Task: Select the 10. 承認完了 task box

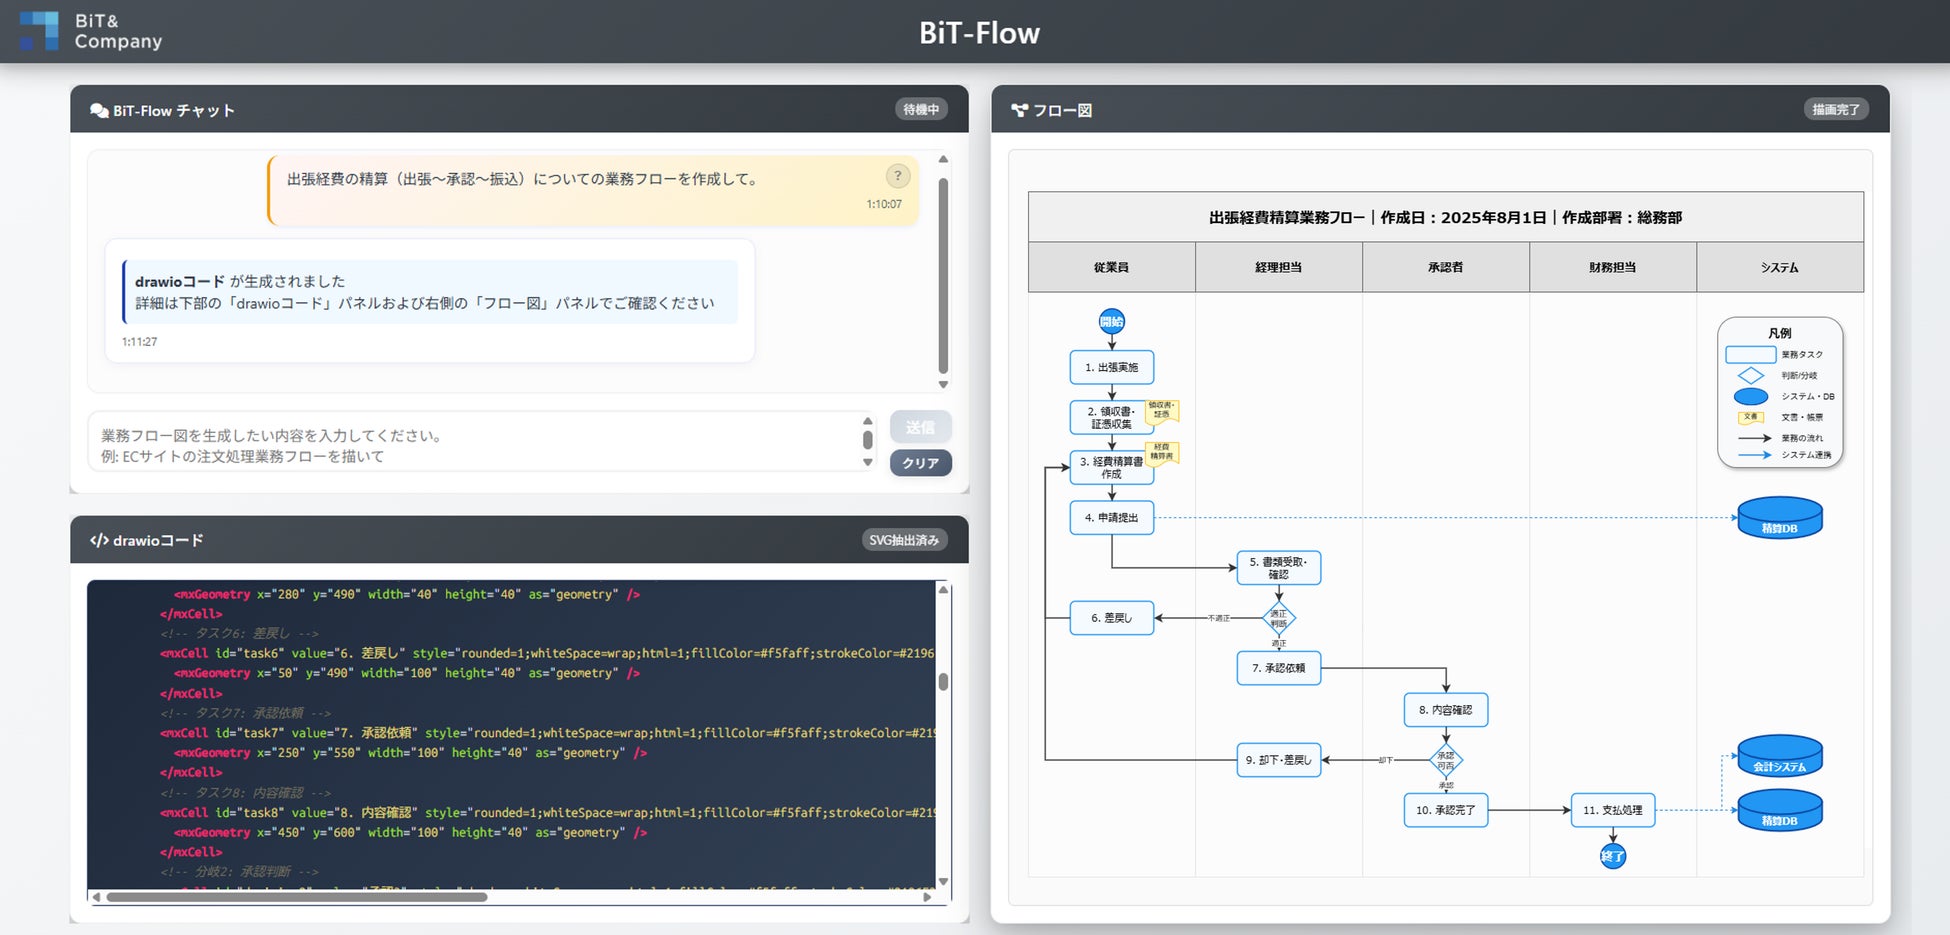Action: 1445,810
